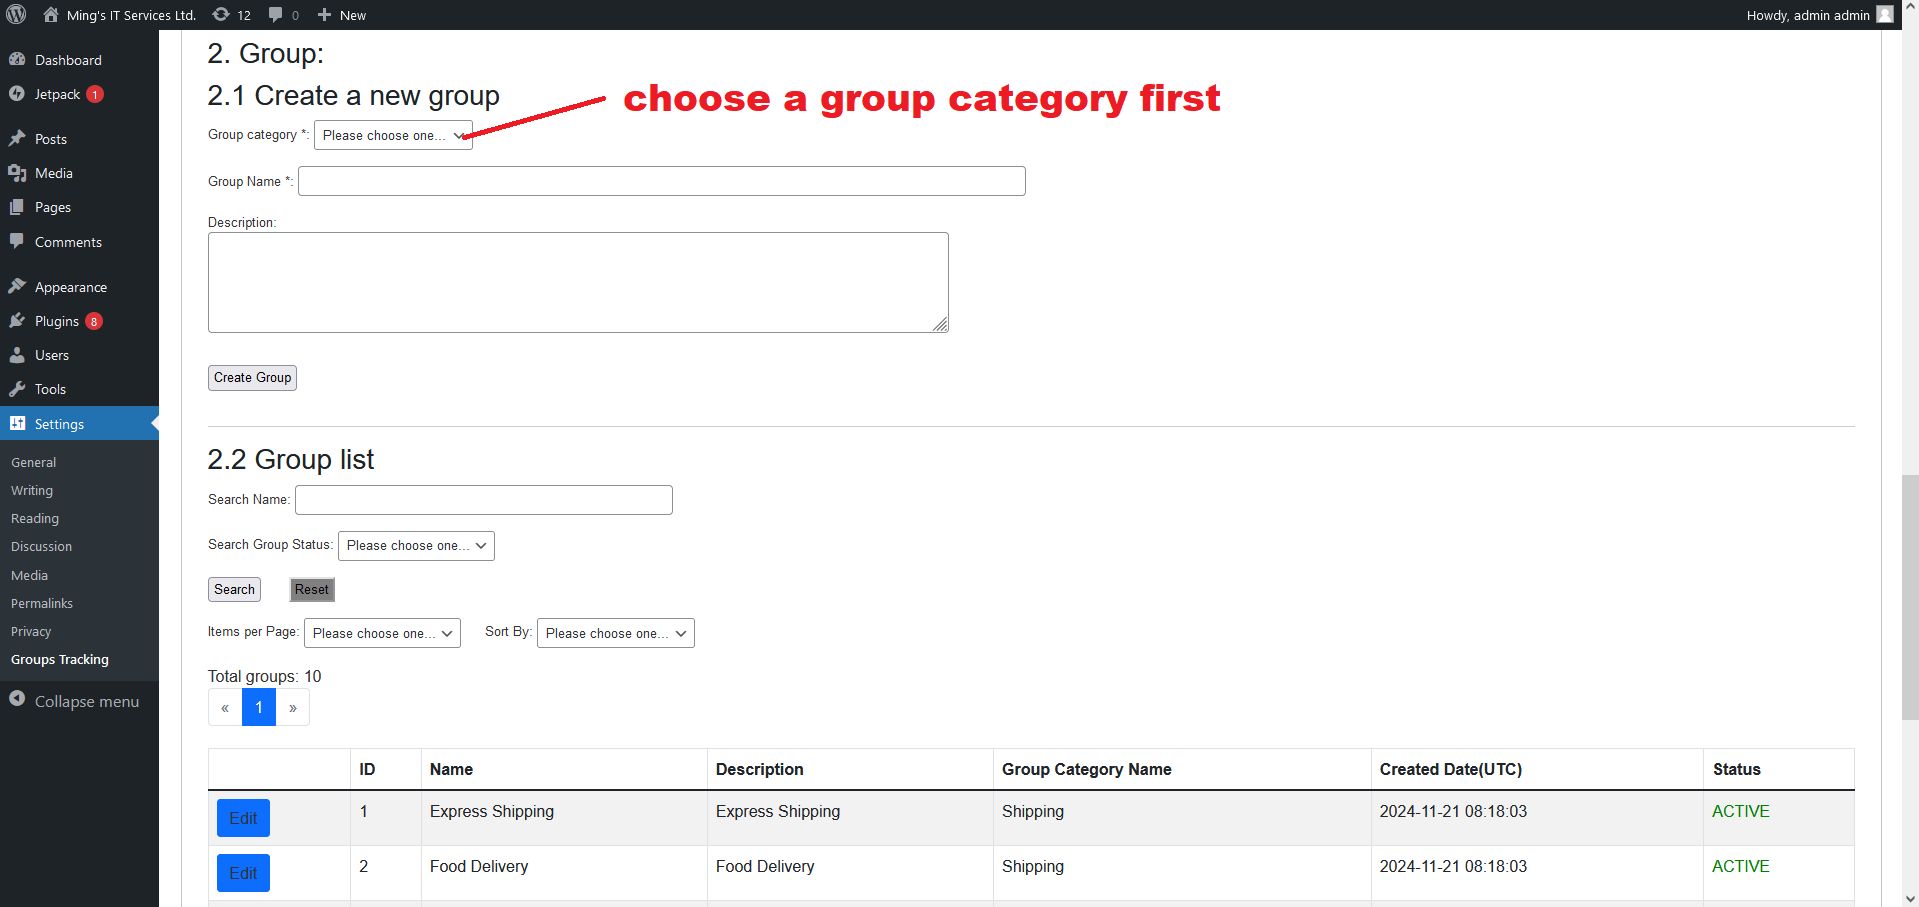The width and height of the screenshot is (1919, 907).
Task: Open the Group category dropdown
Action: tap(393, 136)
